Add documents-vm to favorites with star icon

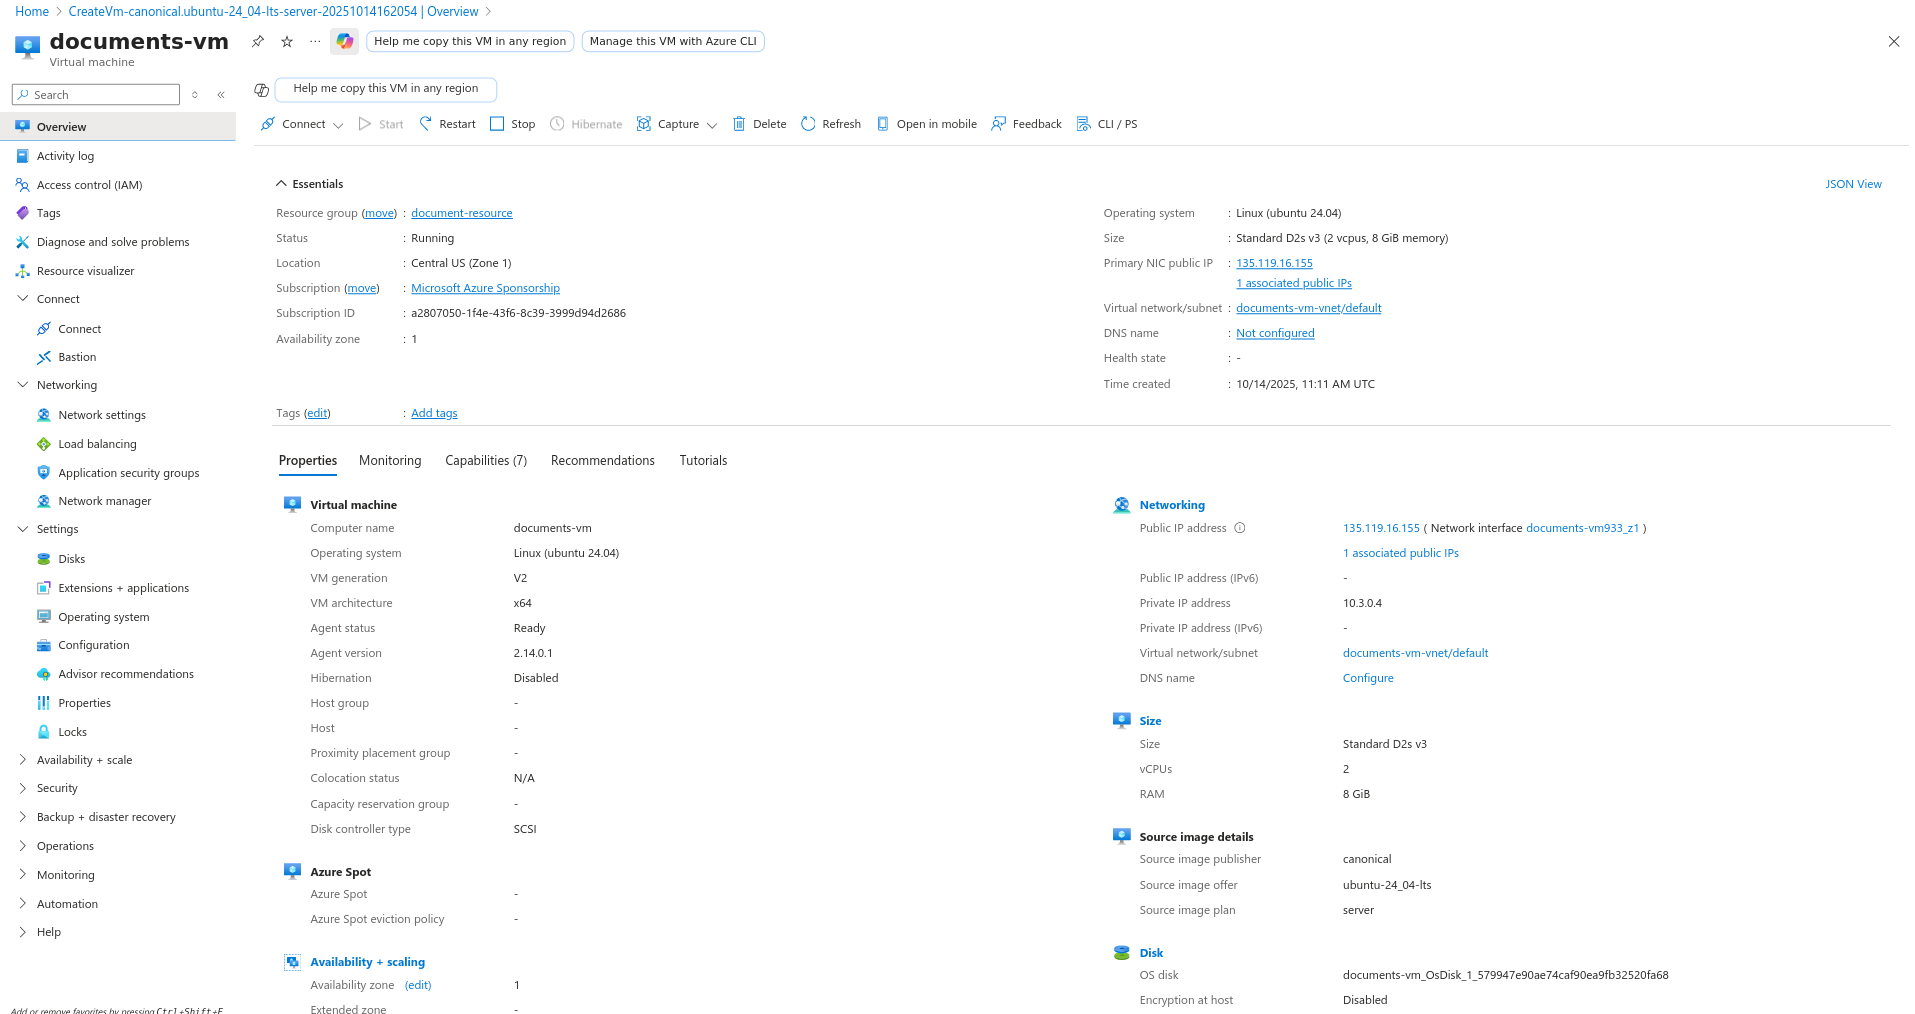(x=287, y=41)
